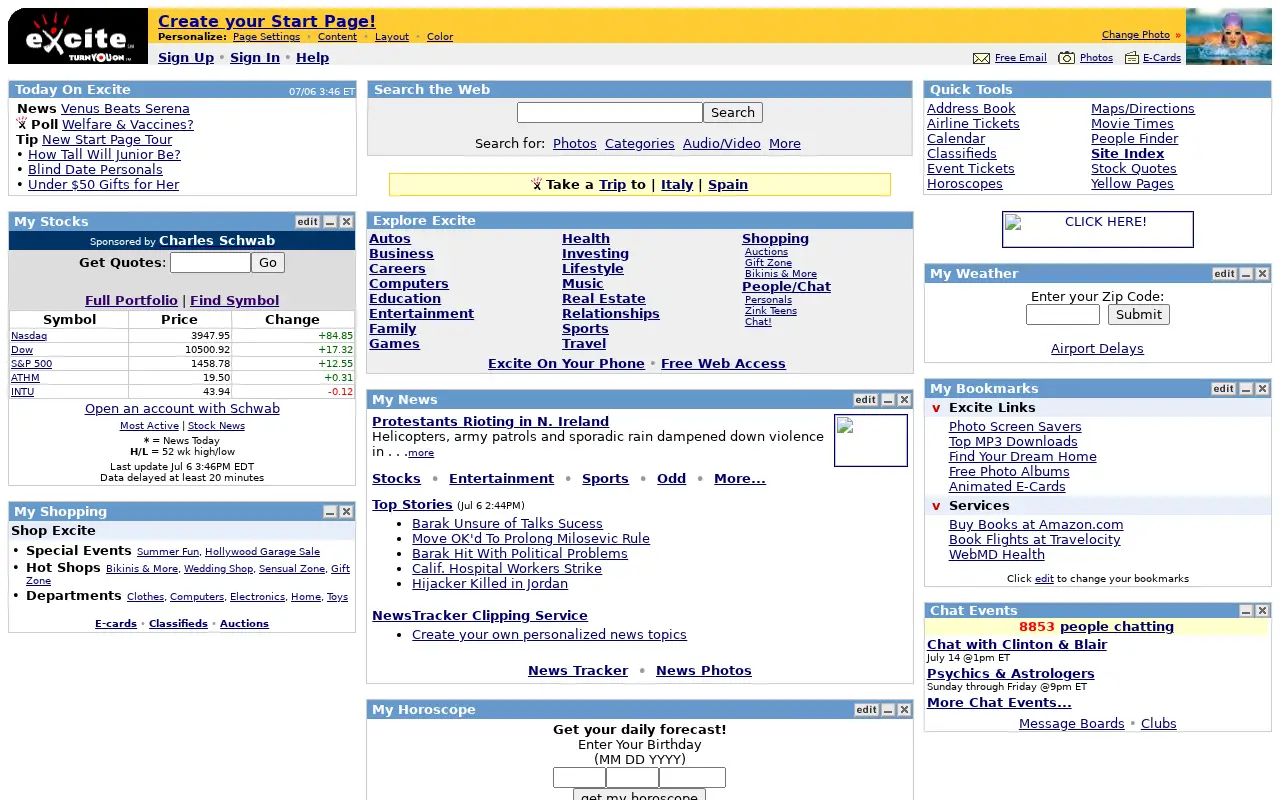Focus the Zip Code input field
The width and height of the screenshot is (1280, 800).
point(1063,315)
